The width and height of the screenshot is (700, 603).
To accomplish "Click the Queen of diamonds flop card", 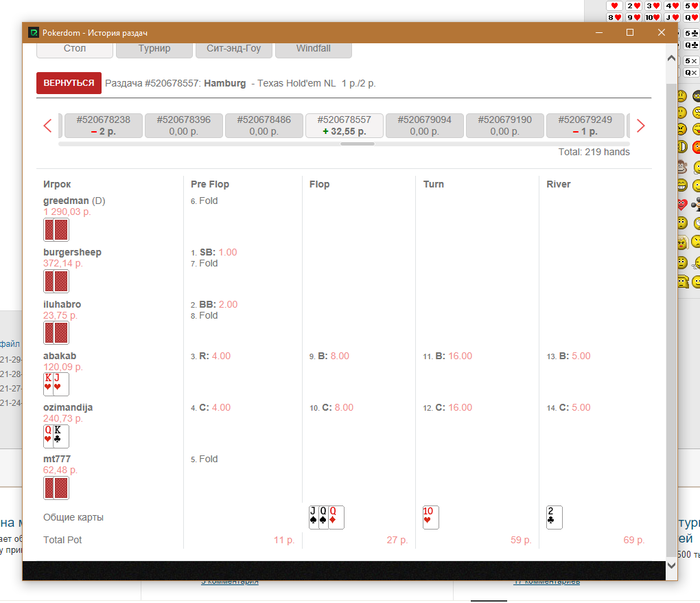I will [336, 517].
